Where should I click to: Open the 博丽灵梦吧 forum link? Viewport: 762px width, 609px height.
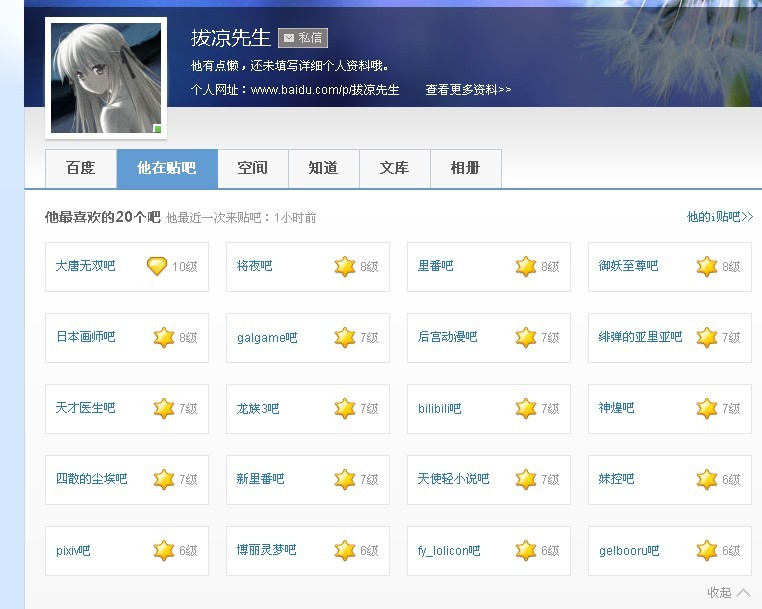(x=266, y=550)
